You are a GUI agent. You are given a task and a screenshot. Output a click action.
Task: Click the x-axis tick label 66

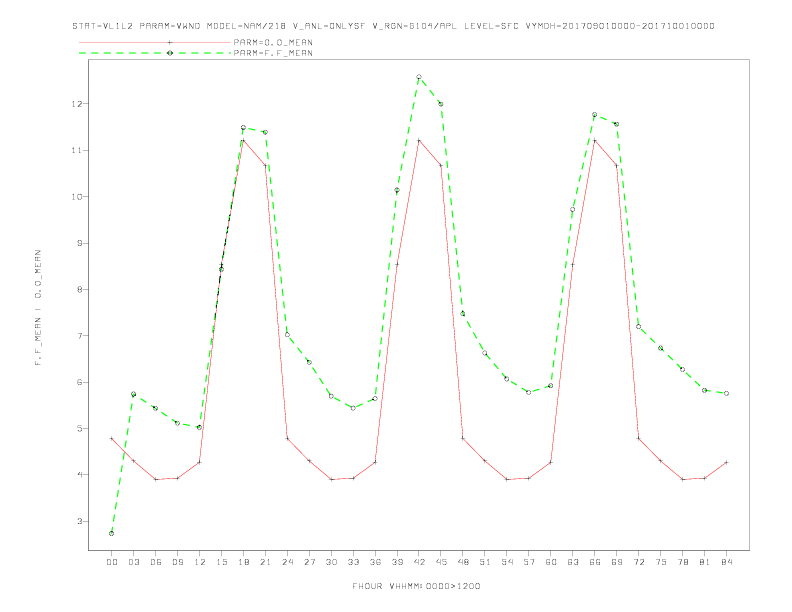595,562
